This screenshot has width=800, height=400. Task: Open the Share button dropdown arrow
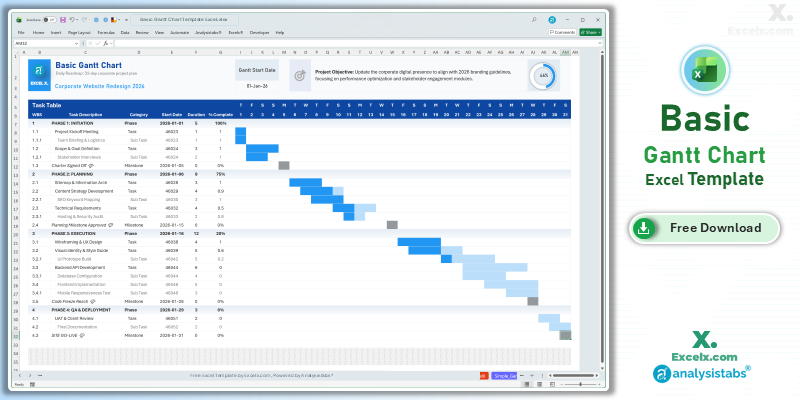pyautogui.click(x=599, y=32)
